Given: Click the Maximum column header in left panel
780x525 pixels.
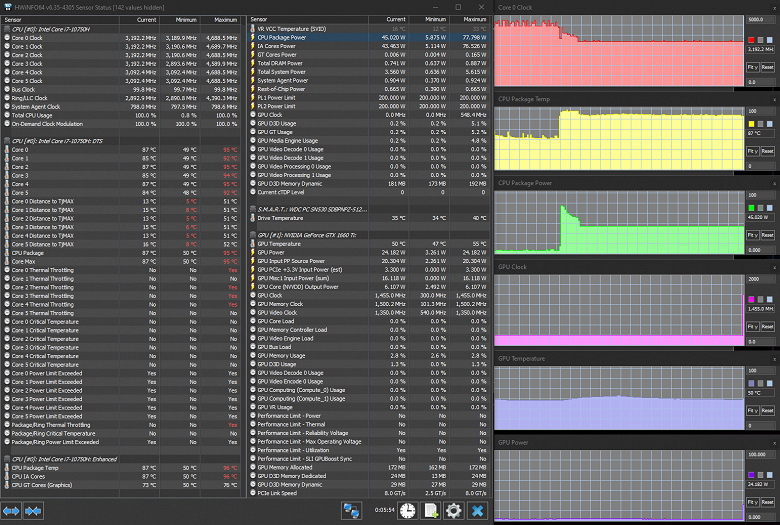Looking at the screenshot, I should (x=220, y=20).
